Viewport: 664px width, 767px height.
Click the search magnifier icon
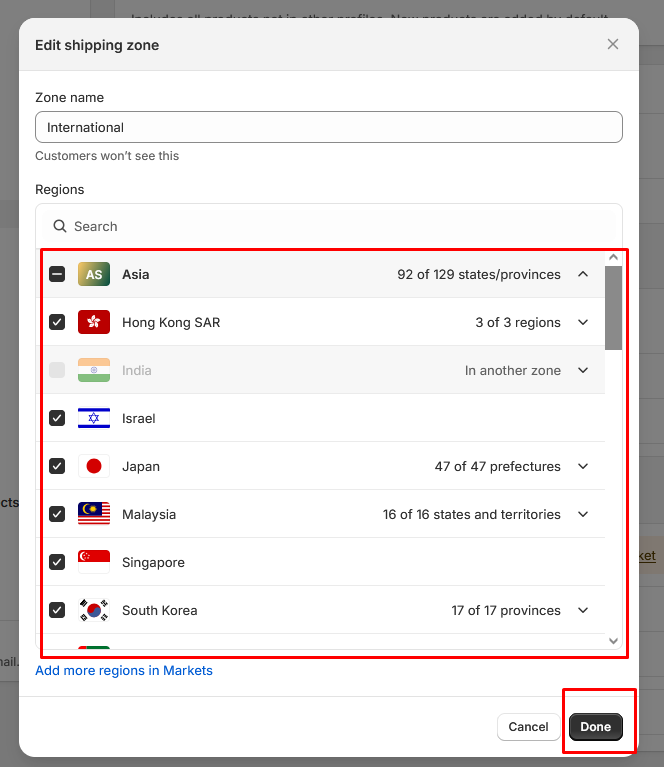point(60,226)
